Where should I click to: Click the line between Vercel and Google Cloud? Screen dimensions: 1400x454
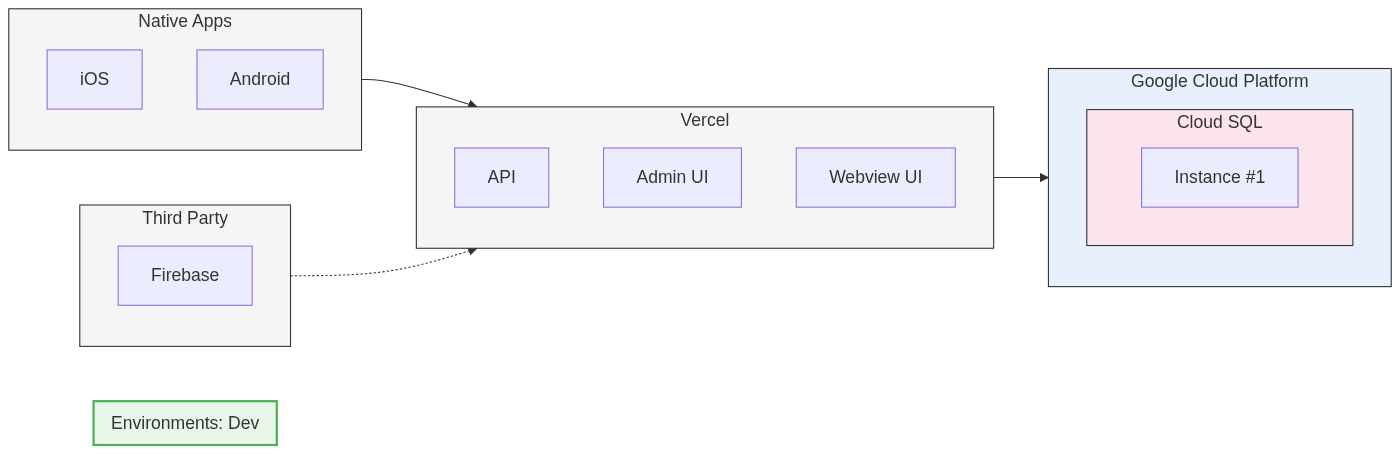coord(1018,178)
